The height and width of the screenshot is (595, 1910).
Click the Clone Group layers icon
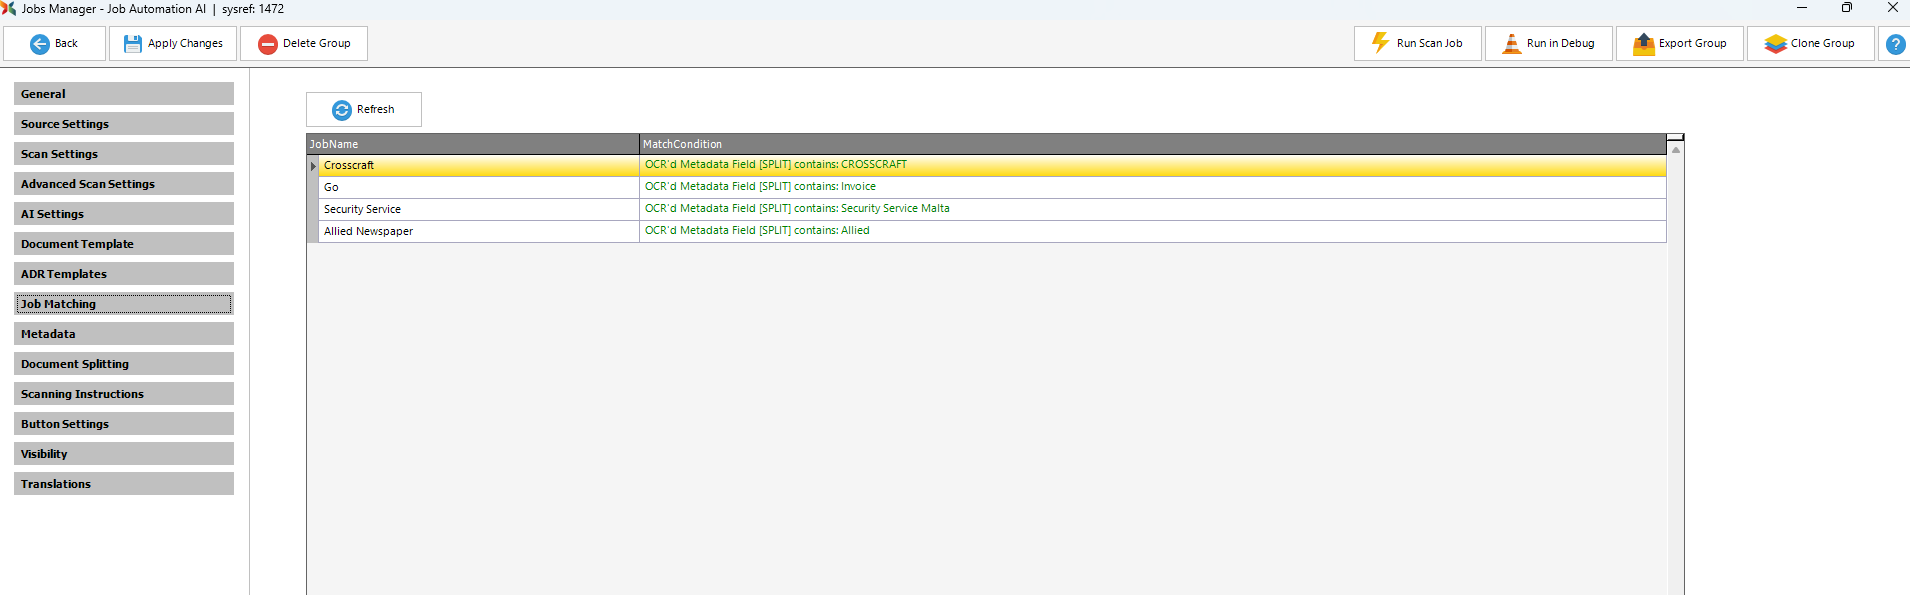(x=1775, y=44)
